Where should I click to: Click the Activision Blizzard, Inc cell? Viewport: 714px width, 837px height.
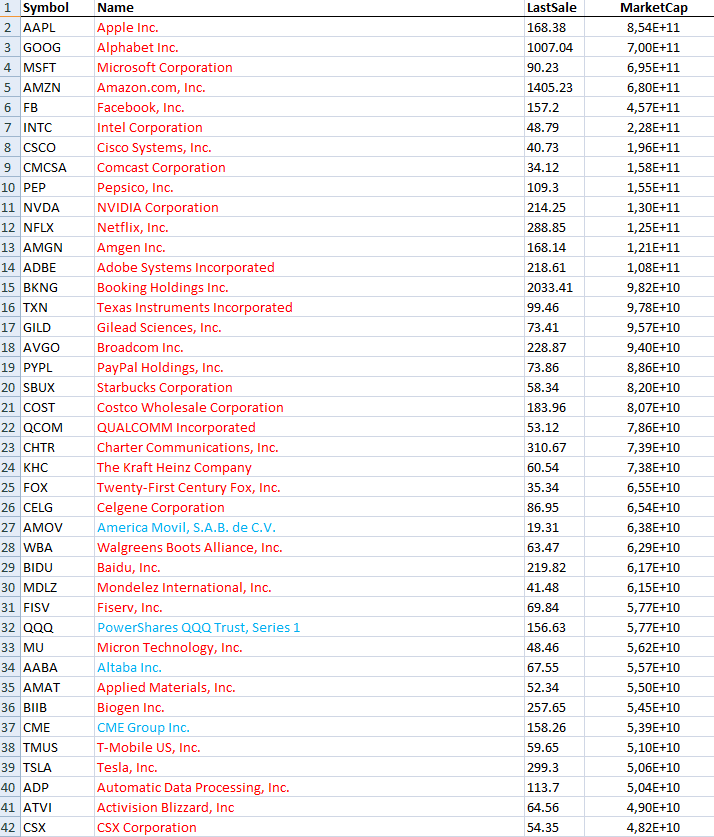[310, 807]
